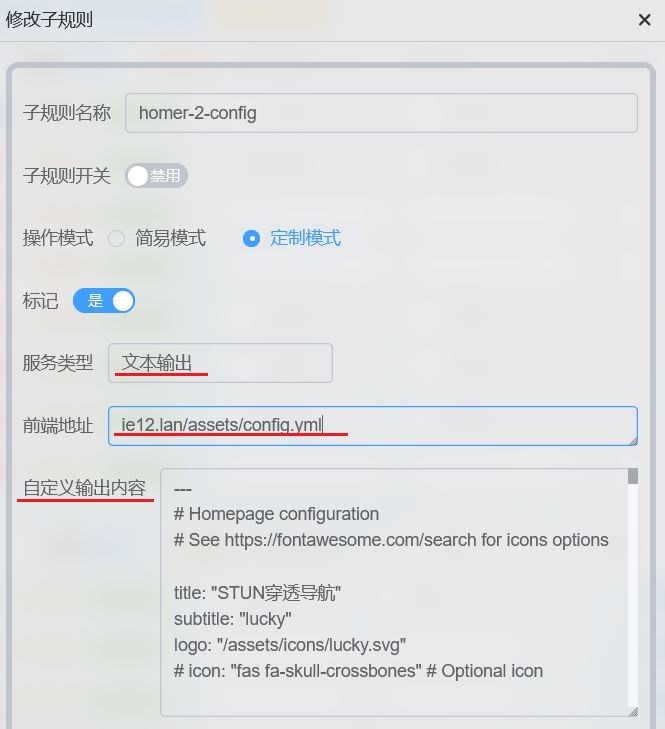The image size is (665, 729).
Task: Click the 定制模式 label text
Action: click(305, 238)
